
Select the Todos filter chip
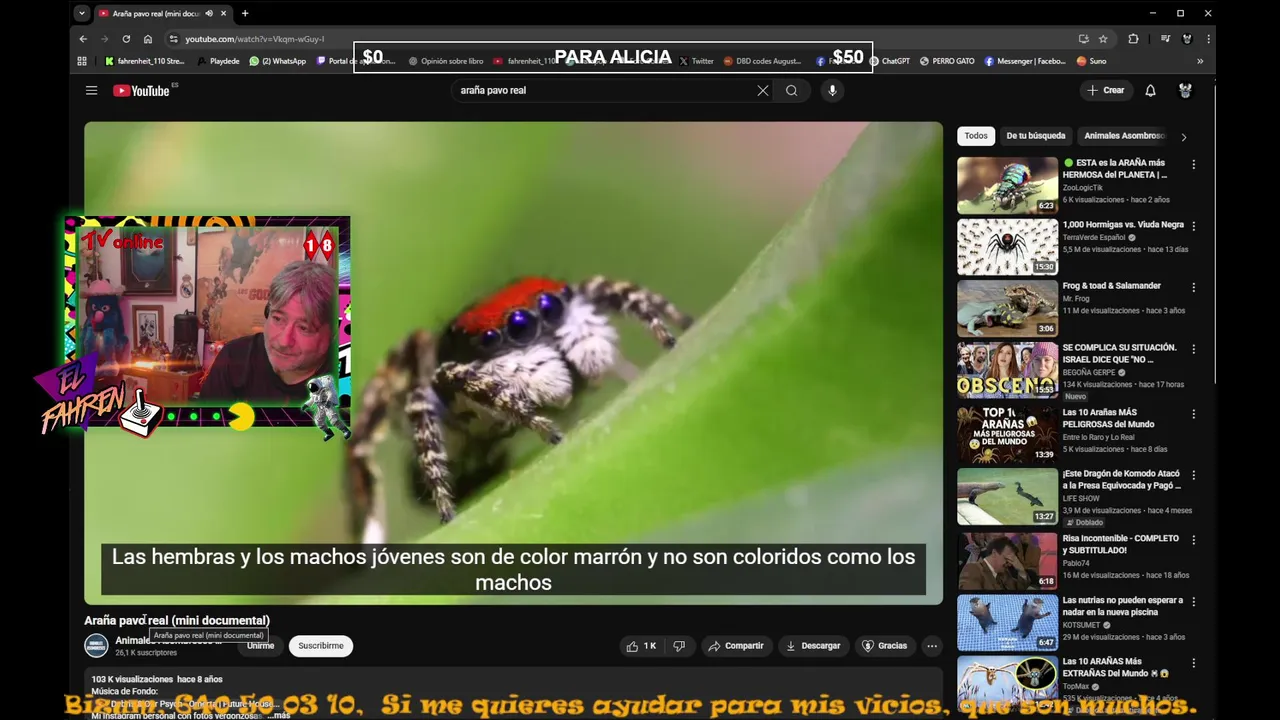[x=976, y=136]
